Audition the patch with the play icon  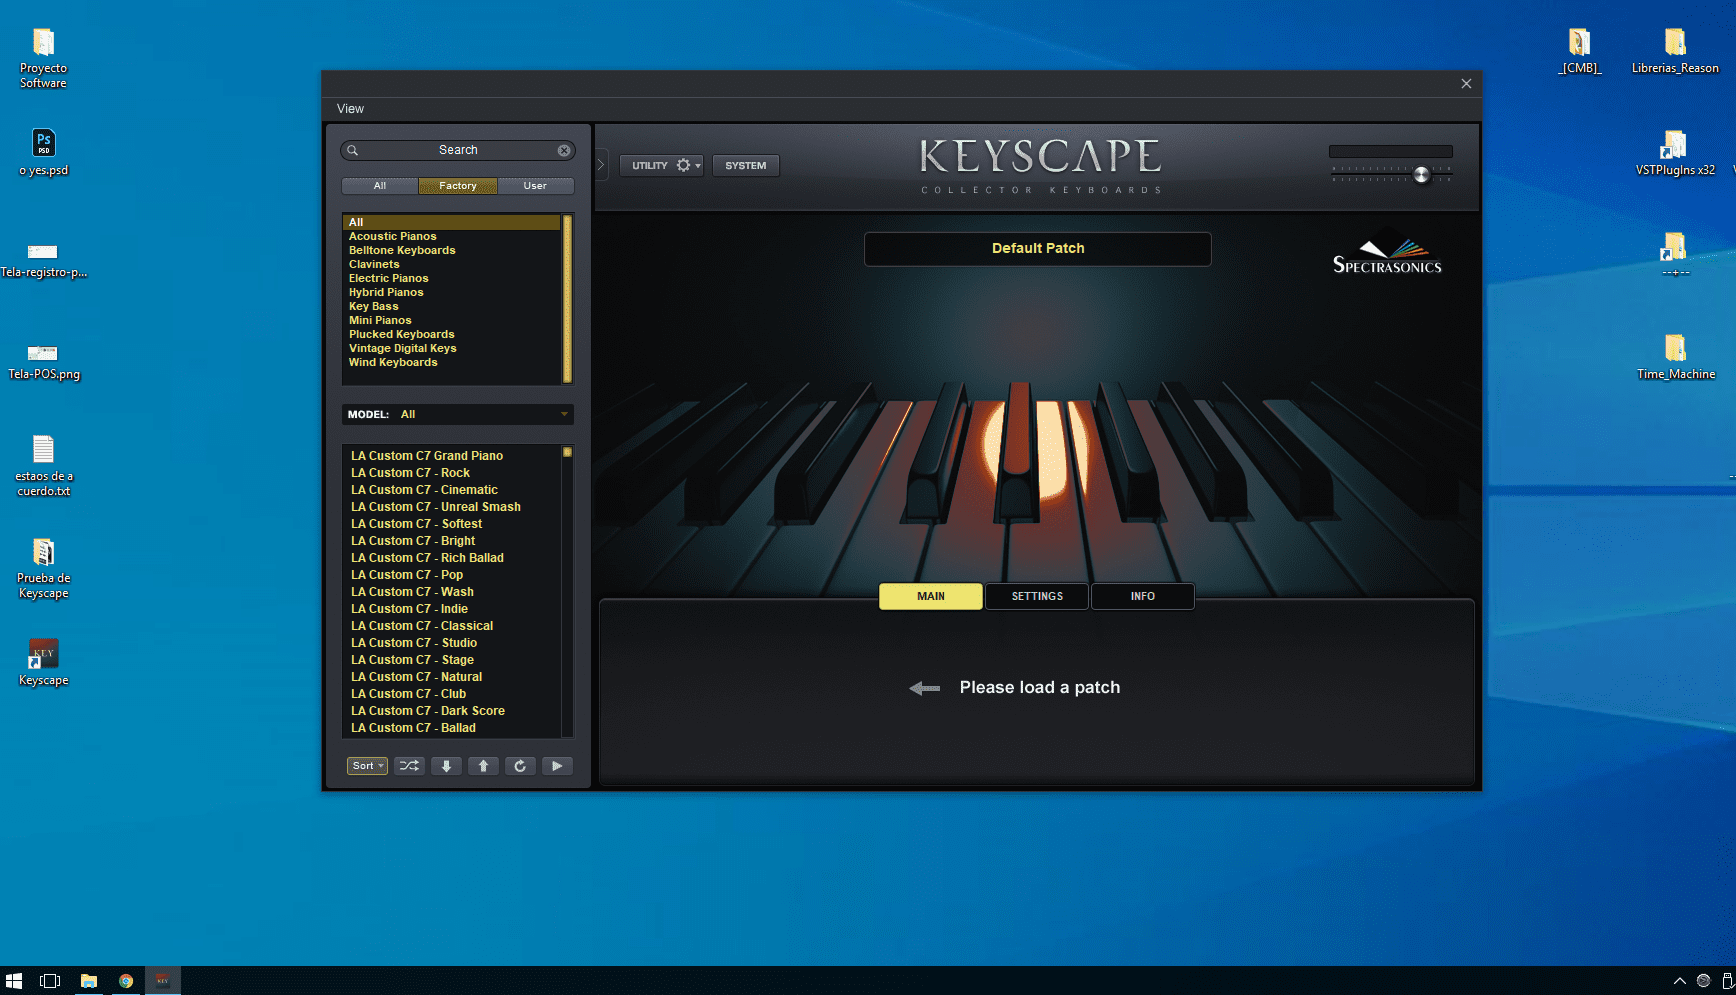557,765
